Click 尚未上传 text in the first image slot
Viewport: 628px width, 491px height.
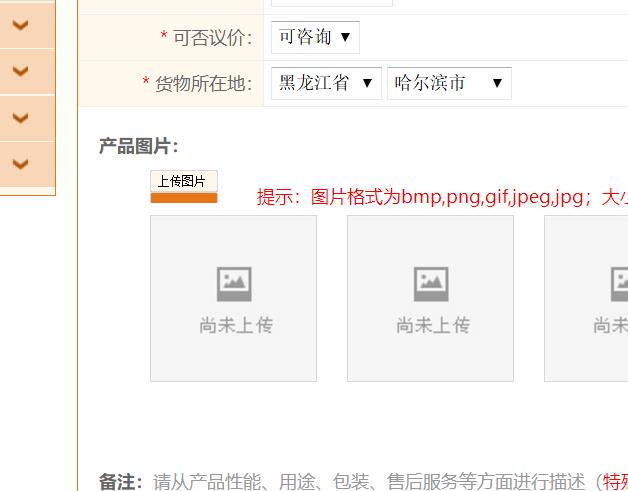point(235,325)
